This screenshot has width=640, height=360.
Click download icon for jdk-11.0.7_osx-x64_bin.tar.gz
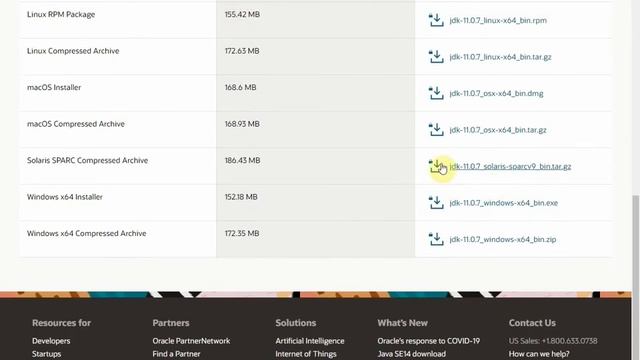tap(436, 130)
